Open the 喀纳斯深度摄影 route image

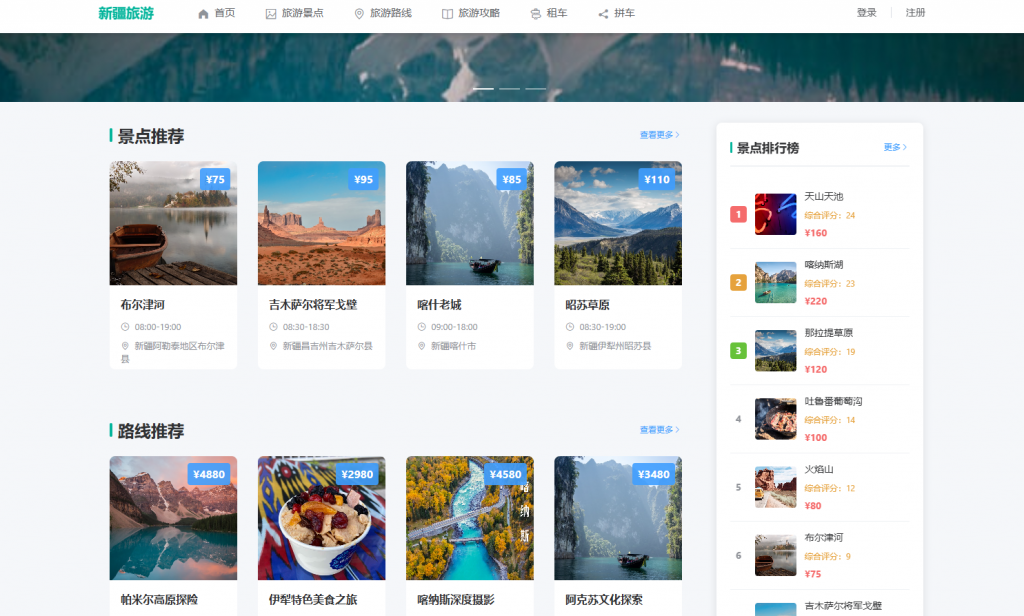click(470, 517)
